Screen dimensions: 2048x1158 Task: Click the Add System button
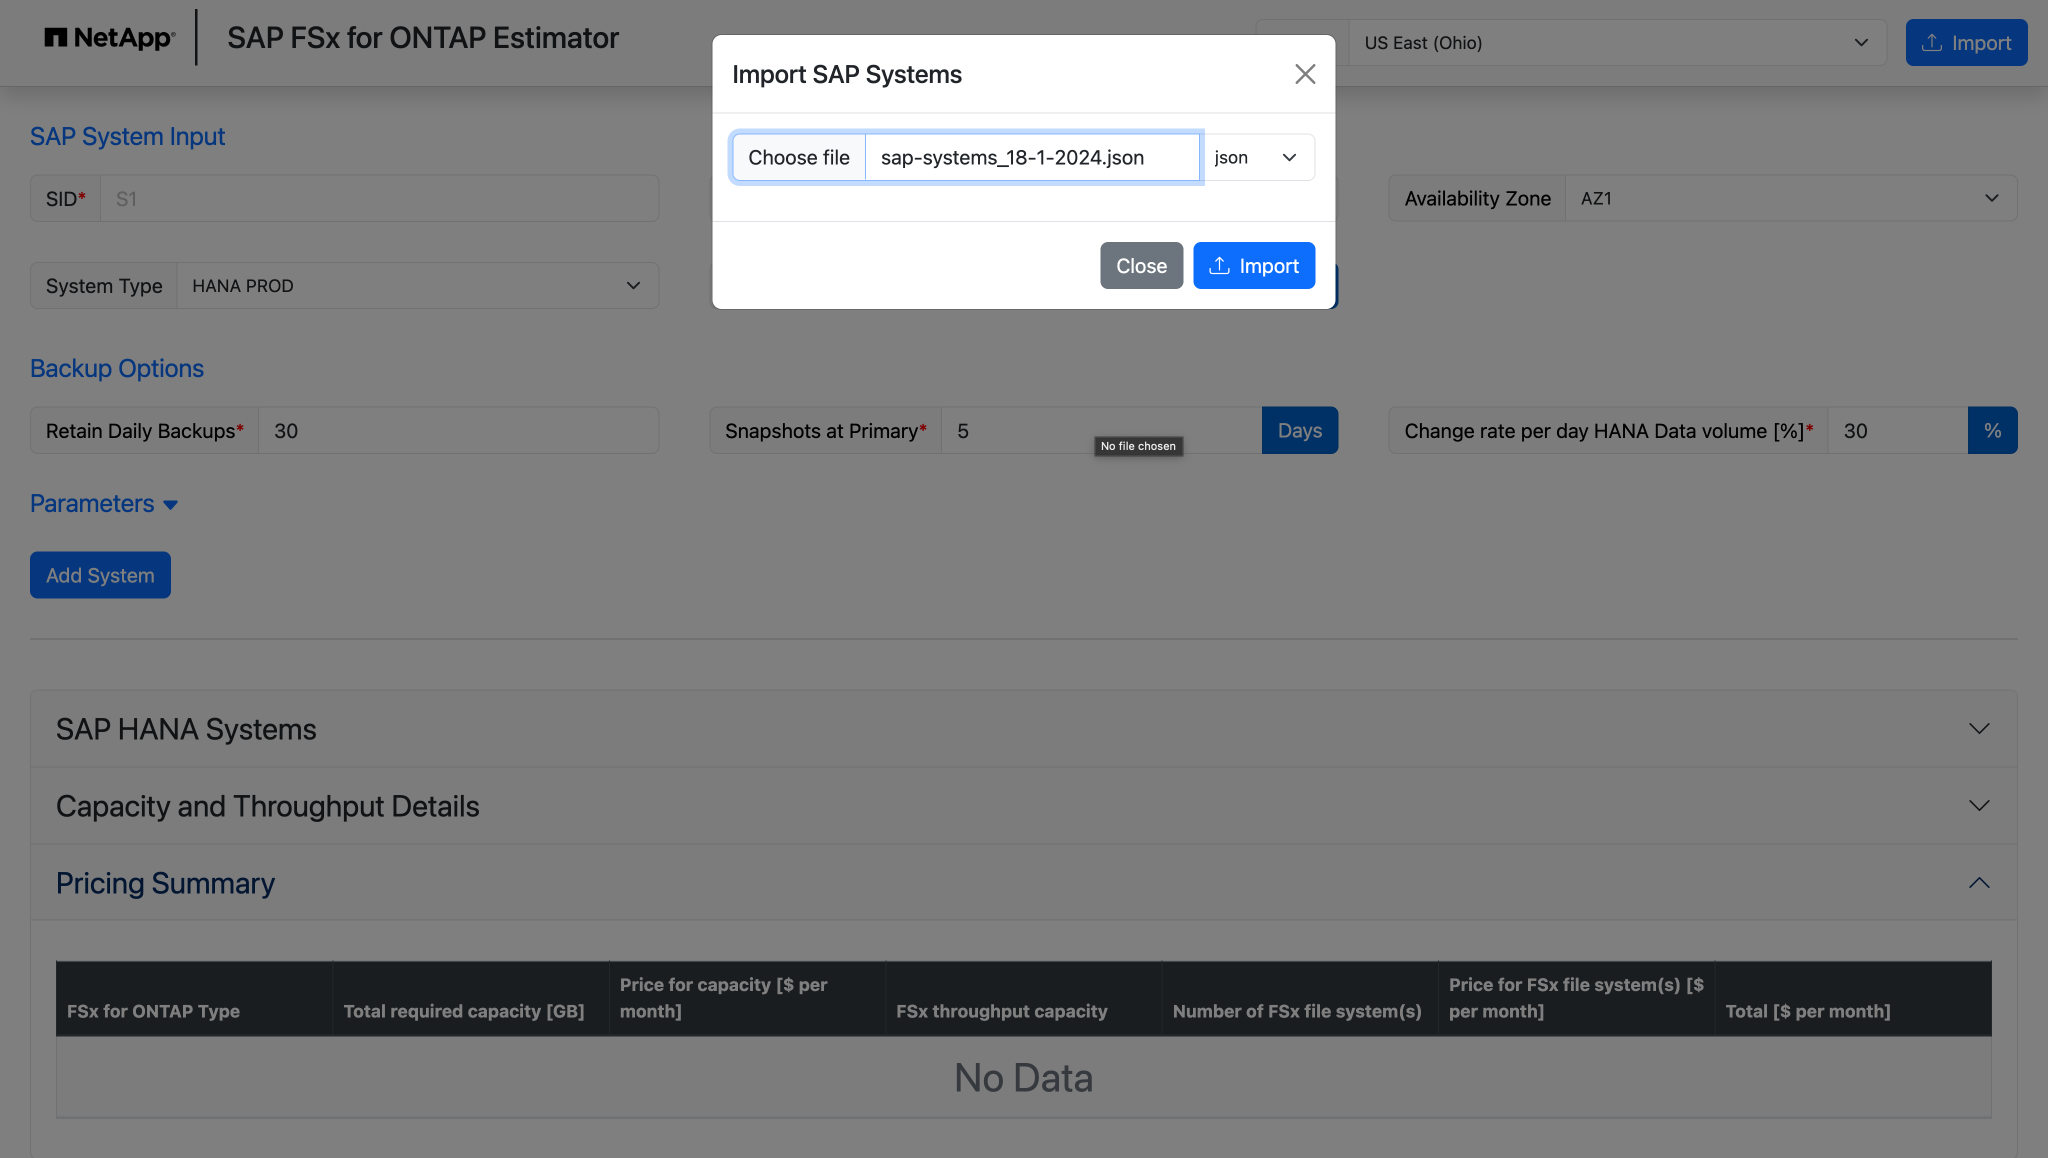coord(100,575)
